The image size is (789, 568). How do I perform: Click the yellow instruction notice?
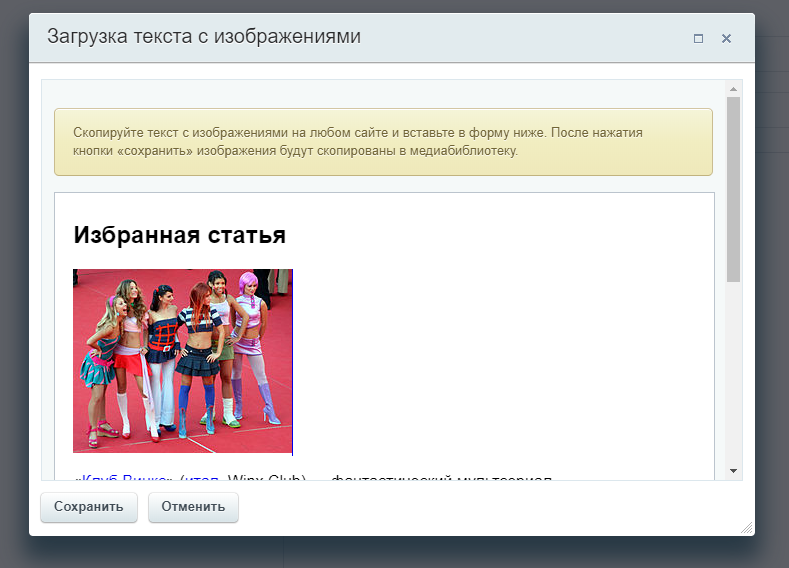(383, 142)
